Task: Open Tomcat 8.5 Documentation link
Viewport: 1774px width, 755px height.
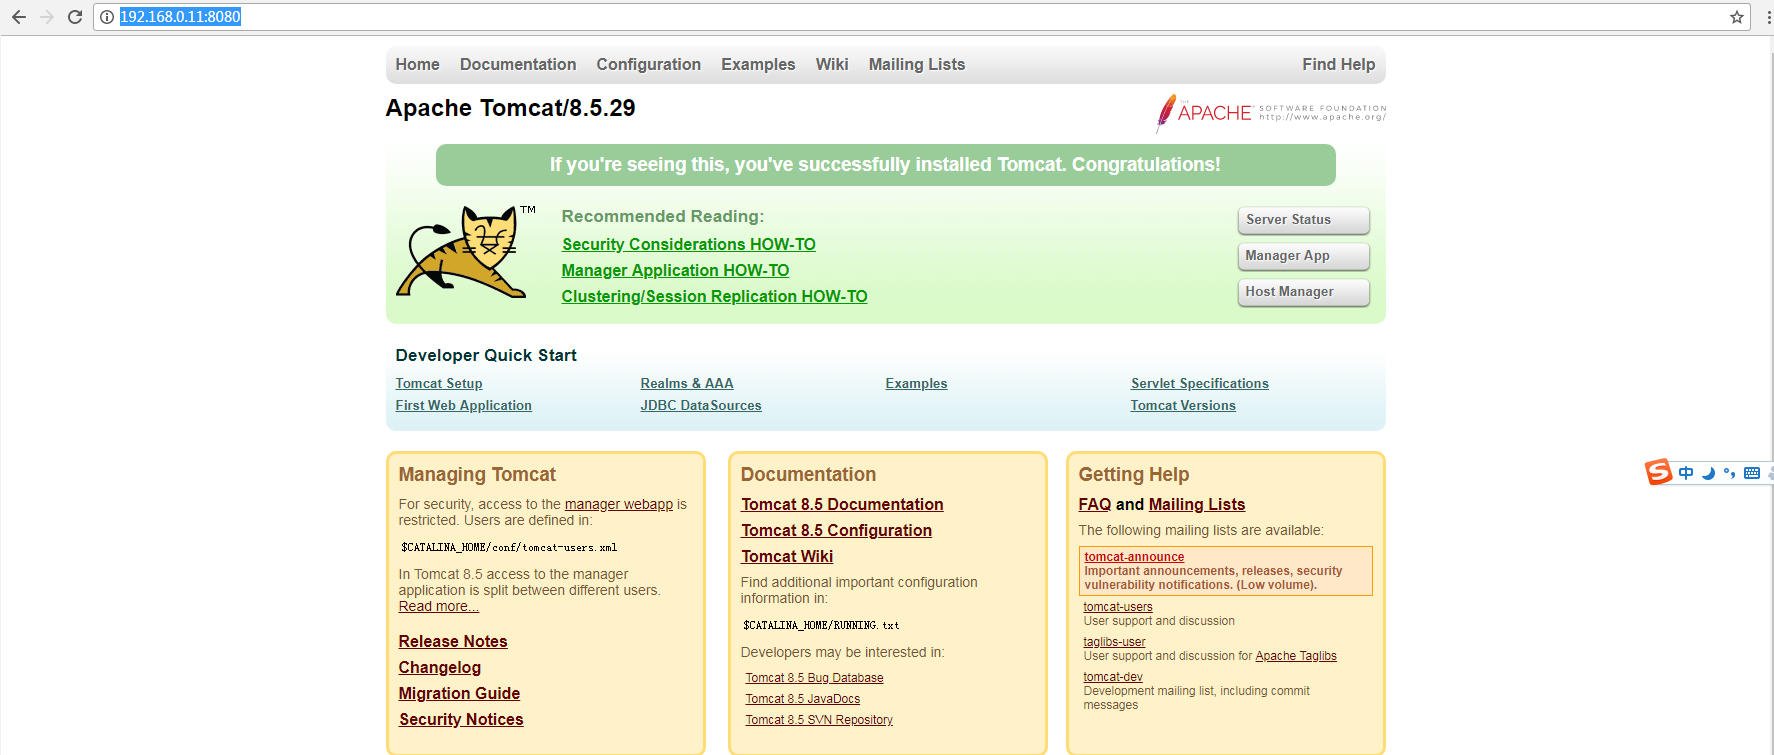Action: [842, 505]
